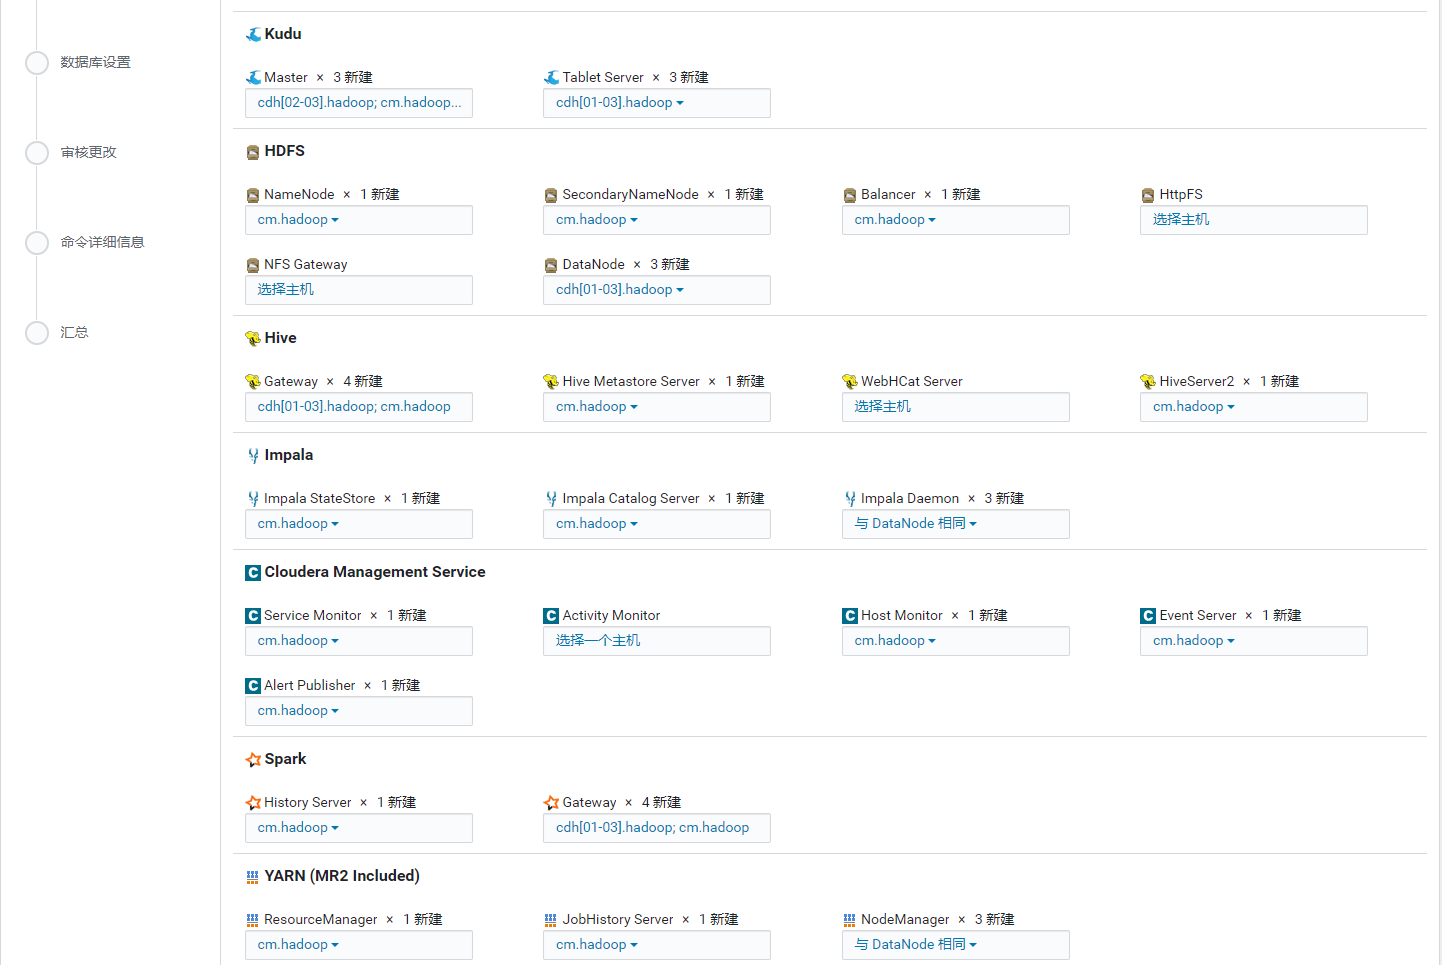Click the HttpFS role icon
The image size is (1442, 965).
click(x=1148, y=195)
